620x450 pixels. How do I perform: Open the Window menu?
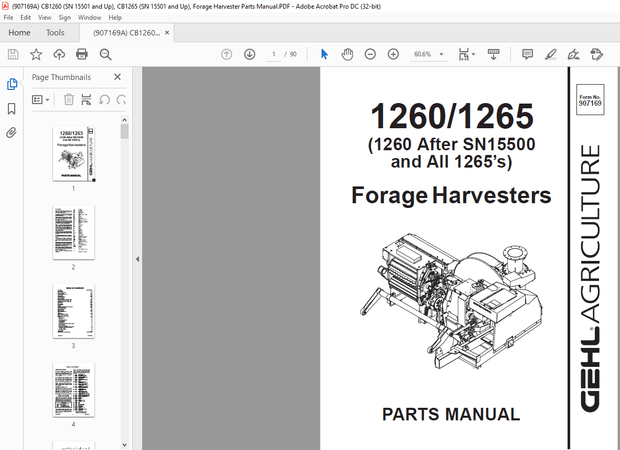pyautogui.click(x=89, y=17)
